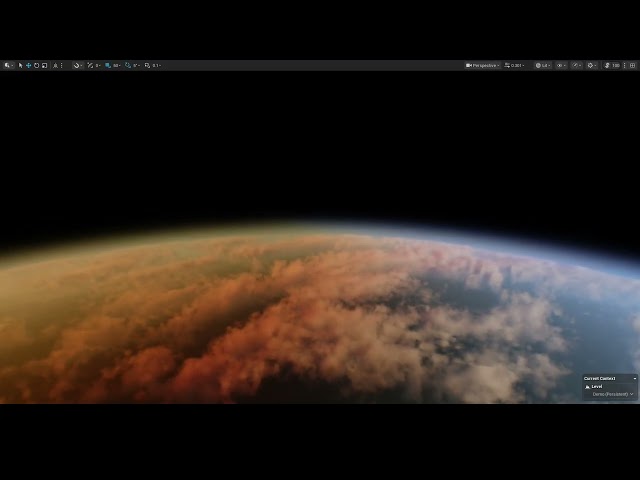Open the performance and scalability menu
The width and height of the screenshot is (640, 480).
576,65
